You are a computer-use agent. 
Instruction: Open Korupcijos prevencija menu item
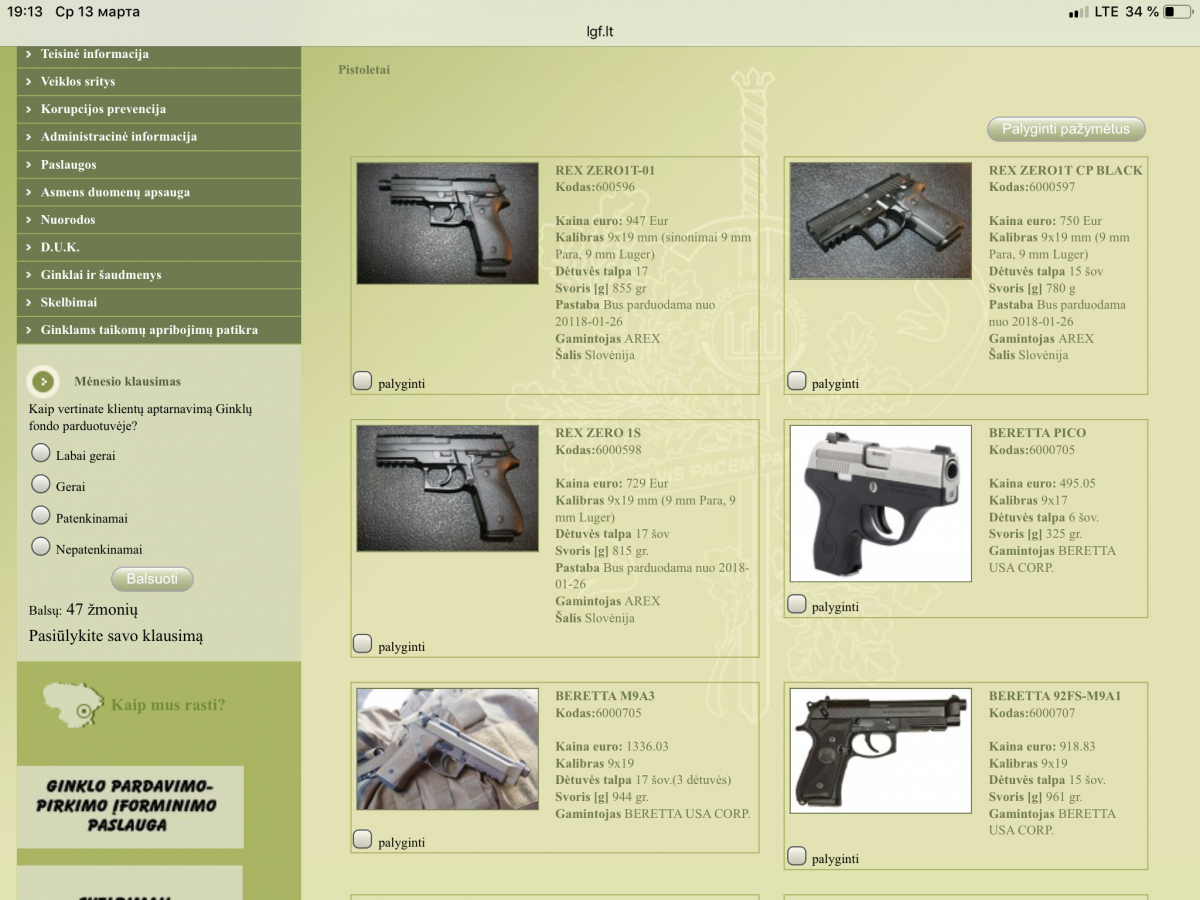[x=159, y=109]
